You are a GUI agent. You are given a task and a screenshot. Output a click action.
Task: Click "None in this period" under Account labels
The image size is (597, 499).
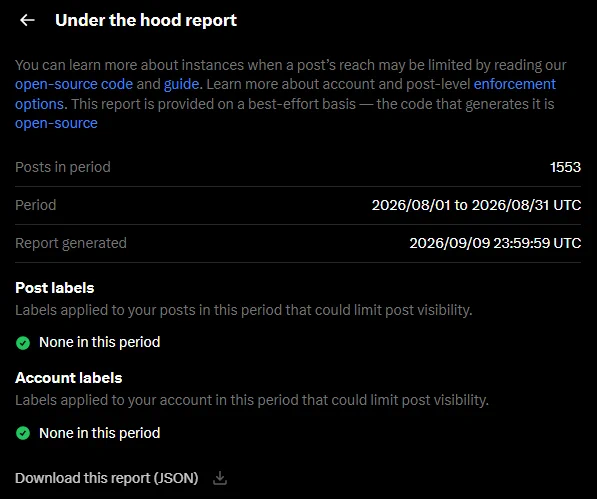pyautogui.click(x=99, y=433)
